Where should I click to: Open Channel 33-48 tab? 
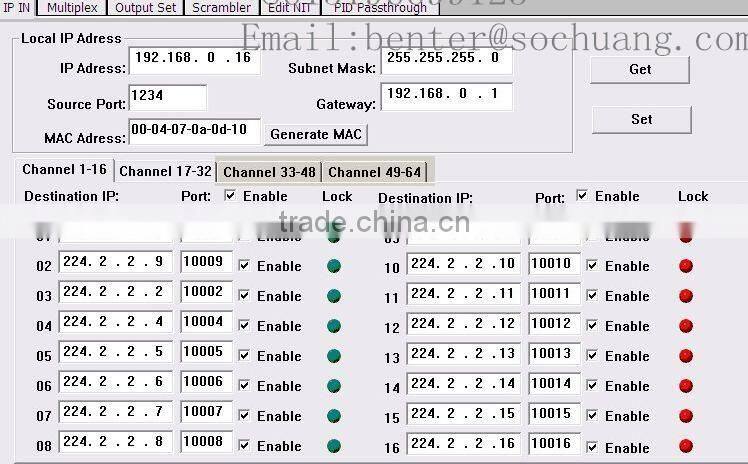[x=270, y=172]
